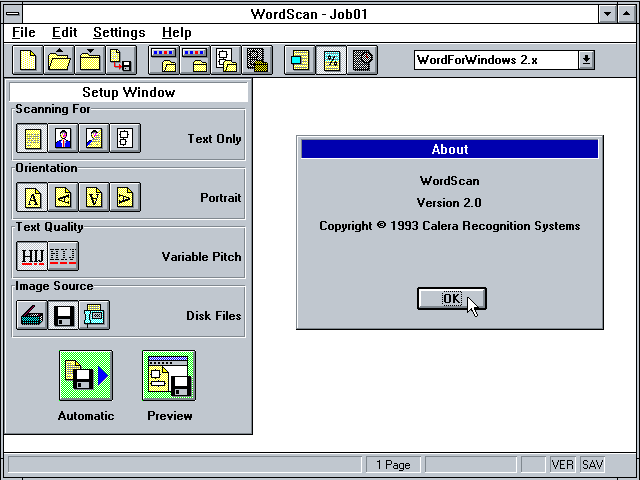
Task: Minimize the WordScan window
Action: coord(607,14)
